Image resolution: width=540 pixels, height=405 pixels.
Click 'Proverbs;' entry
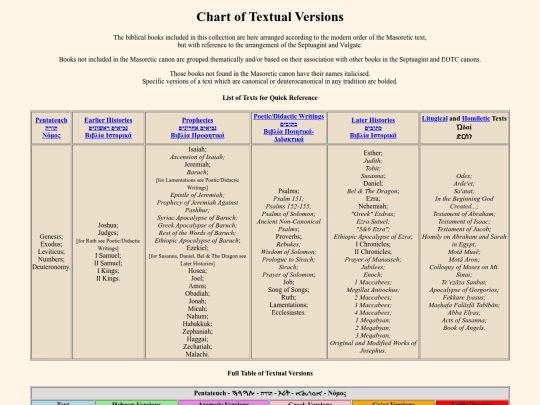pyautogui.click(x=289, y=237)
